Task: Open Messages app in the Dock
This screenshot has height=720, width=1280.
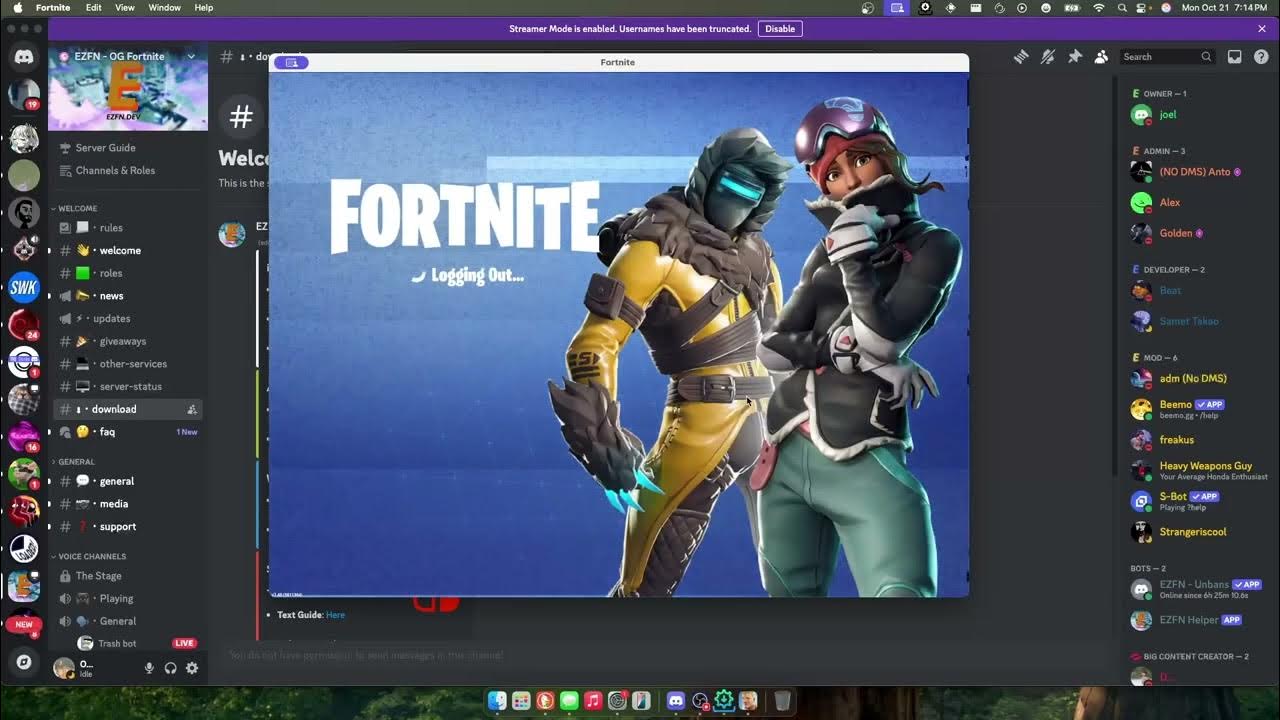Action: [x=569, y=701]
